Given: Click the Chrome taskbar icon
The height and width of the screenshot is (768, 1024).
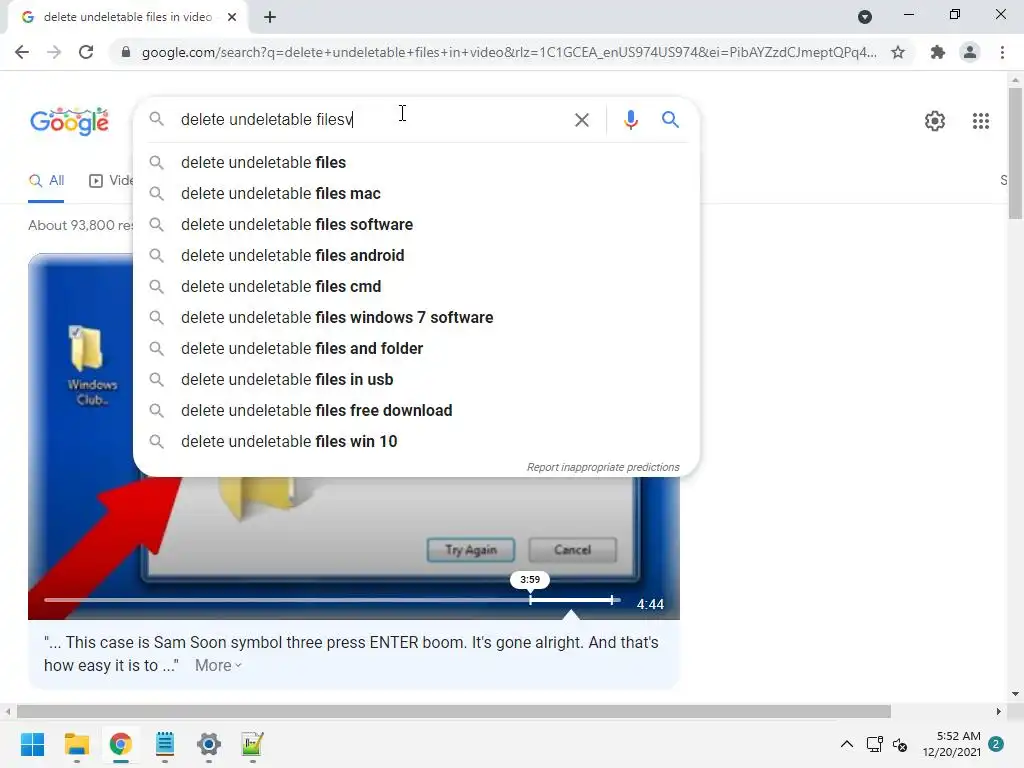Looking at the screenshot, I should (x=121, y=744).
